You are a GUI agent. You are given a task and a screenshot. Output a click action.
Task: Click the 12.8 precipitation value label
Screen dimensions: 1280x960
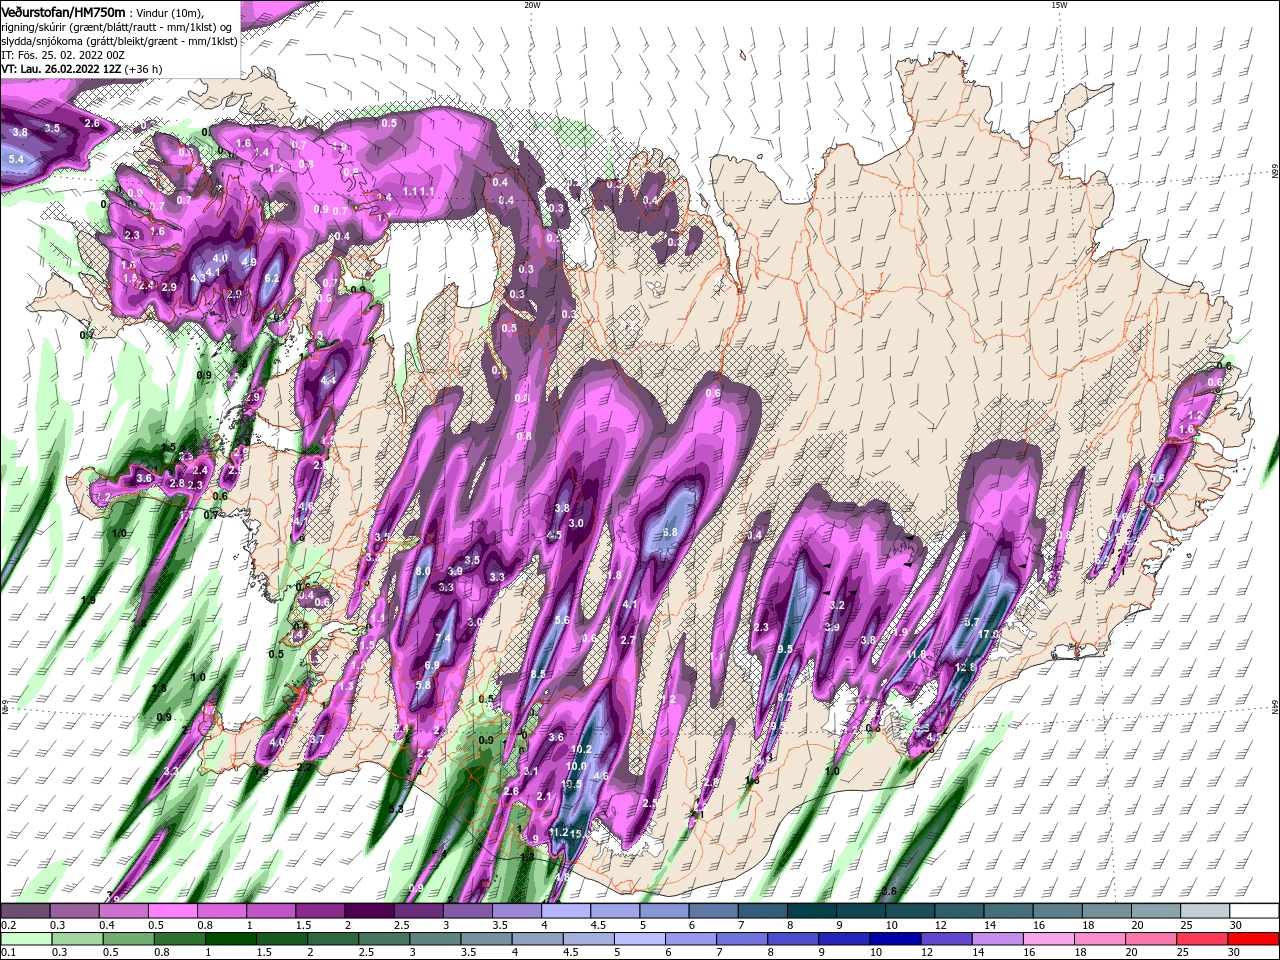point(965,668)
